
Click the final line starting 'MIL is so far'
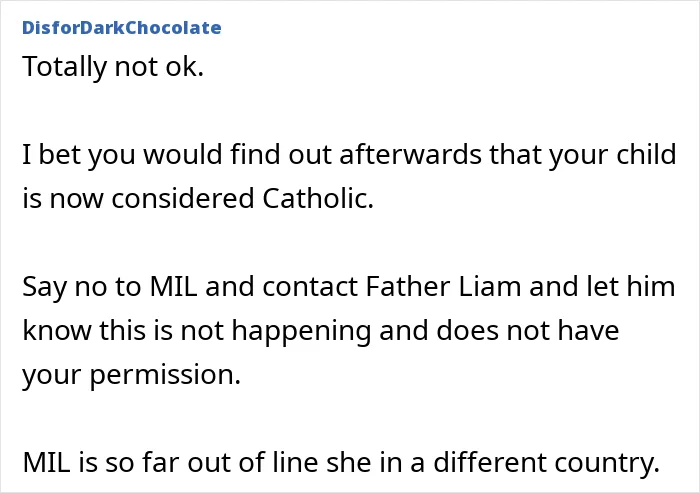pyautogui.click(x=341, y=462)
